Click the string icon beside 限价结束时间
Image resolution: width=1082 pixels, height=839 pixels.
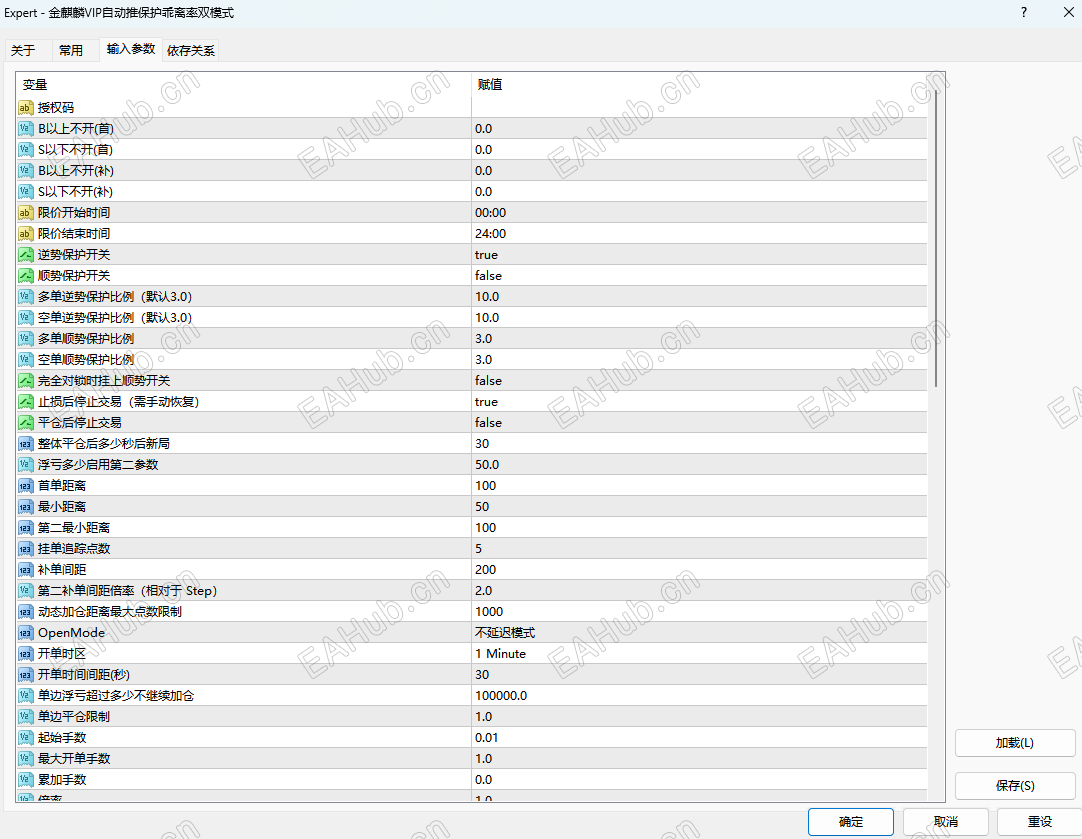26,234
